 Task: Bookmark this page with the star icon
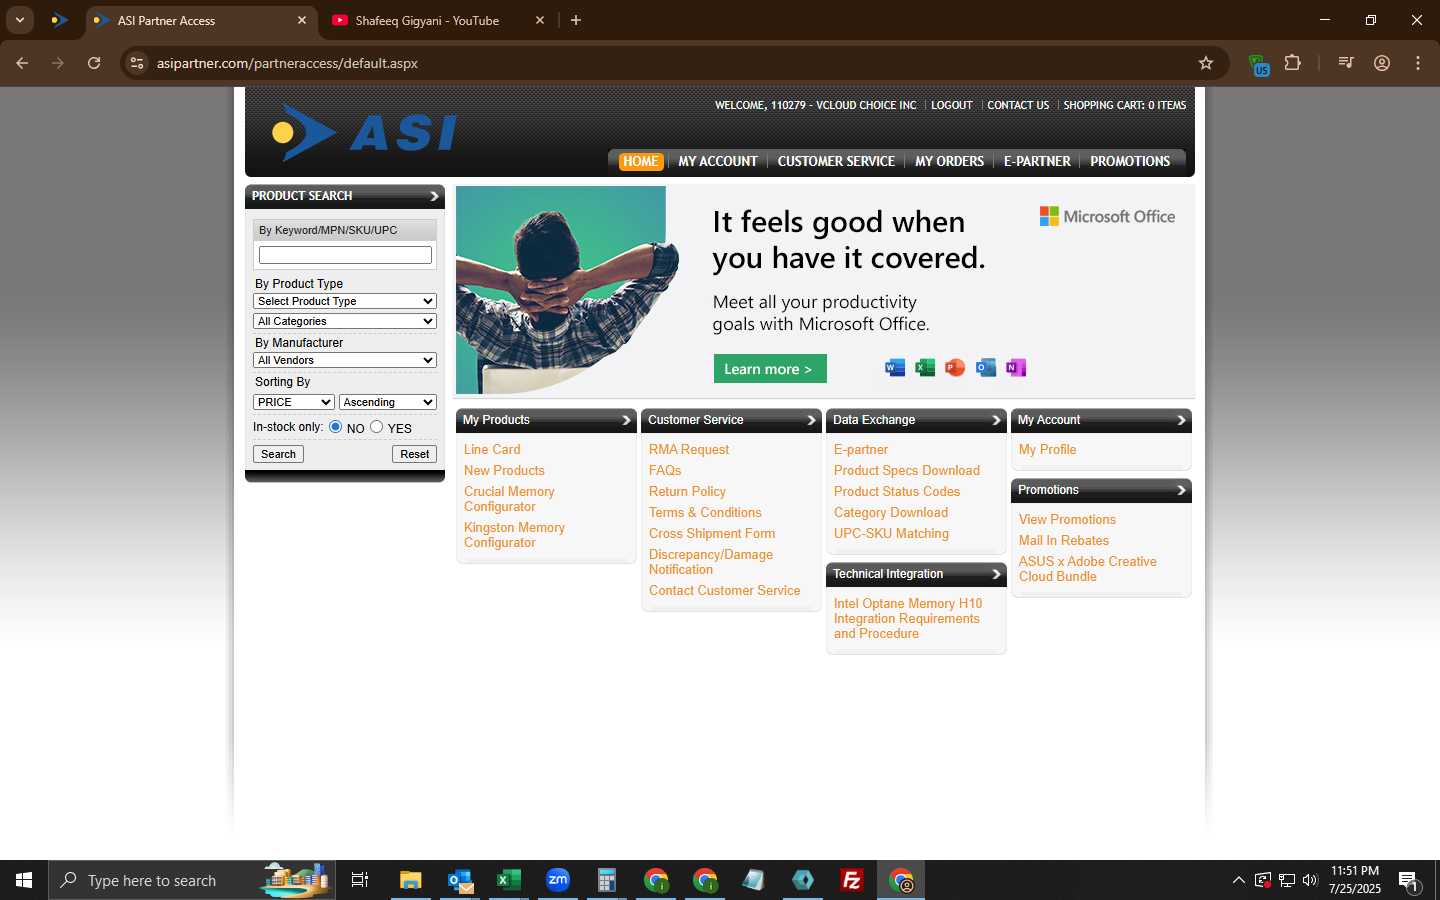[x=1206, y=63]
